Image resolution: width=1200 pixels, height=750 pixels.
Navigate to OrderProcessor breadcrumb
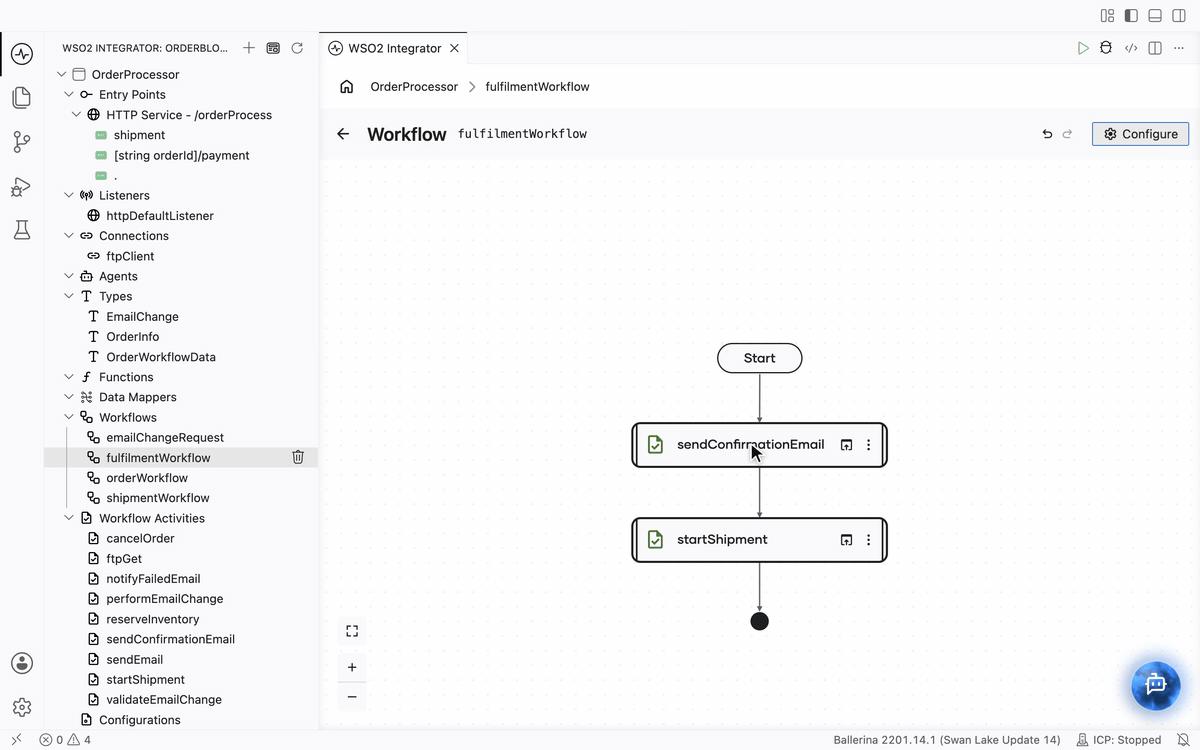pyautogui.click(x=414, y=87)
